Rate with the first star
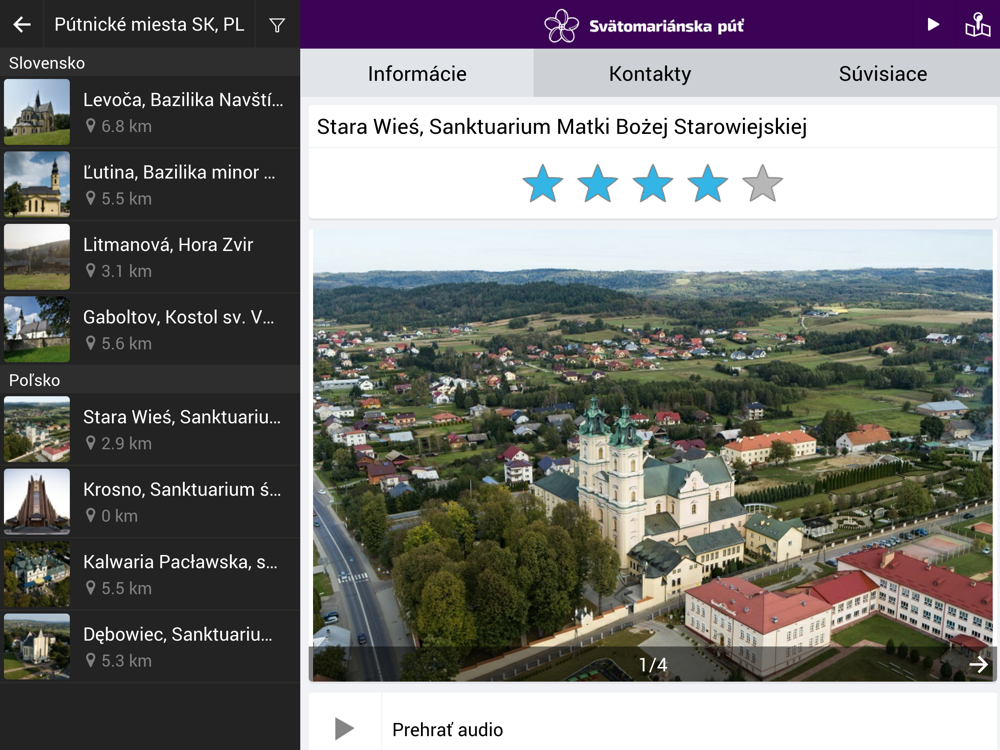Screen dimensions: 1000x750 [x=543, y=184]
